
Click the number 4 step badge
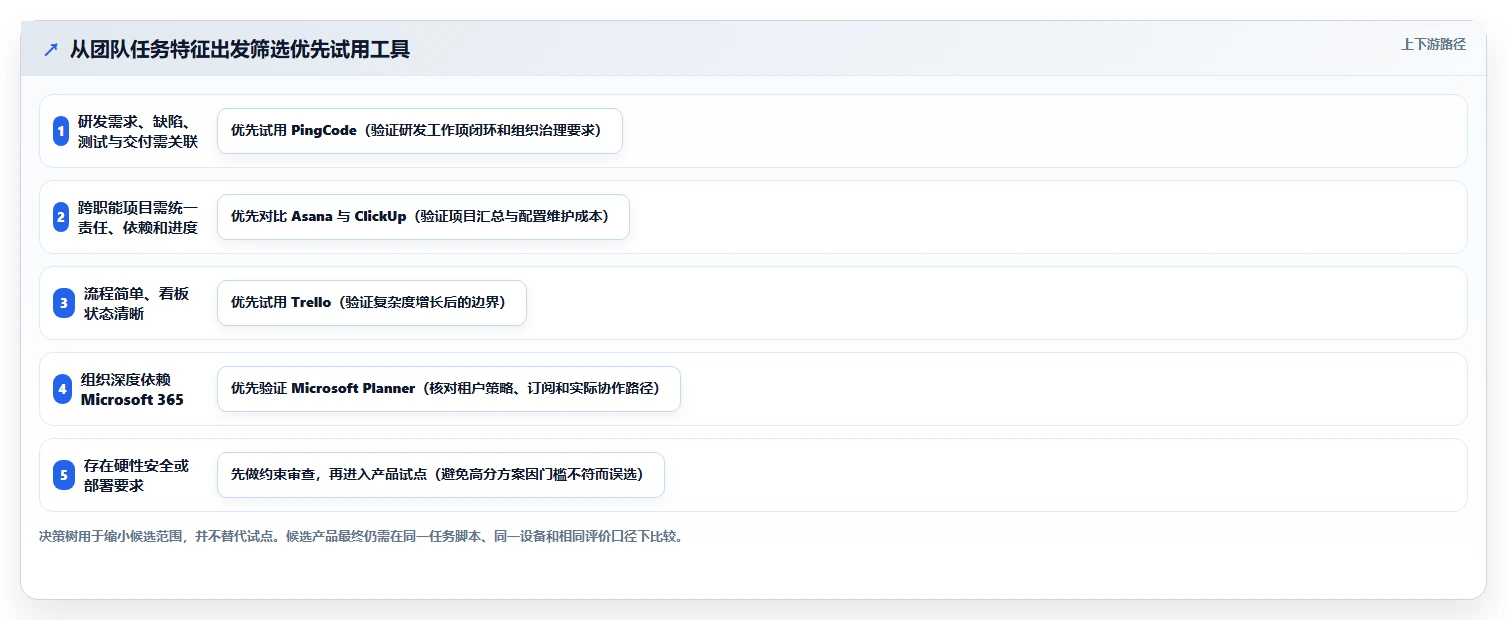[x=63, y=389]
